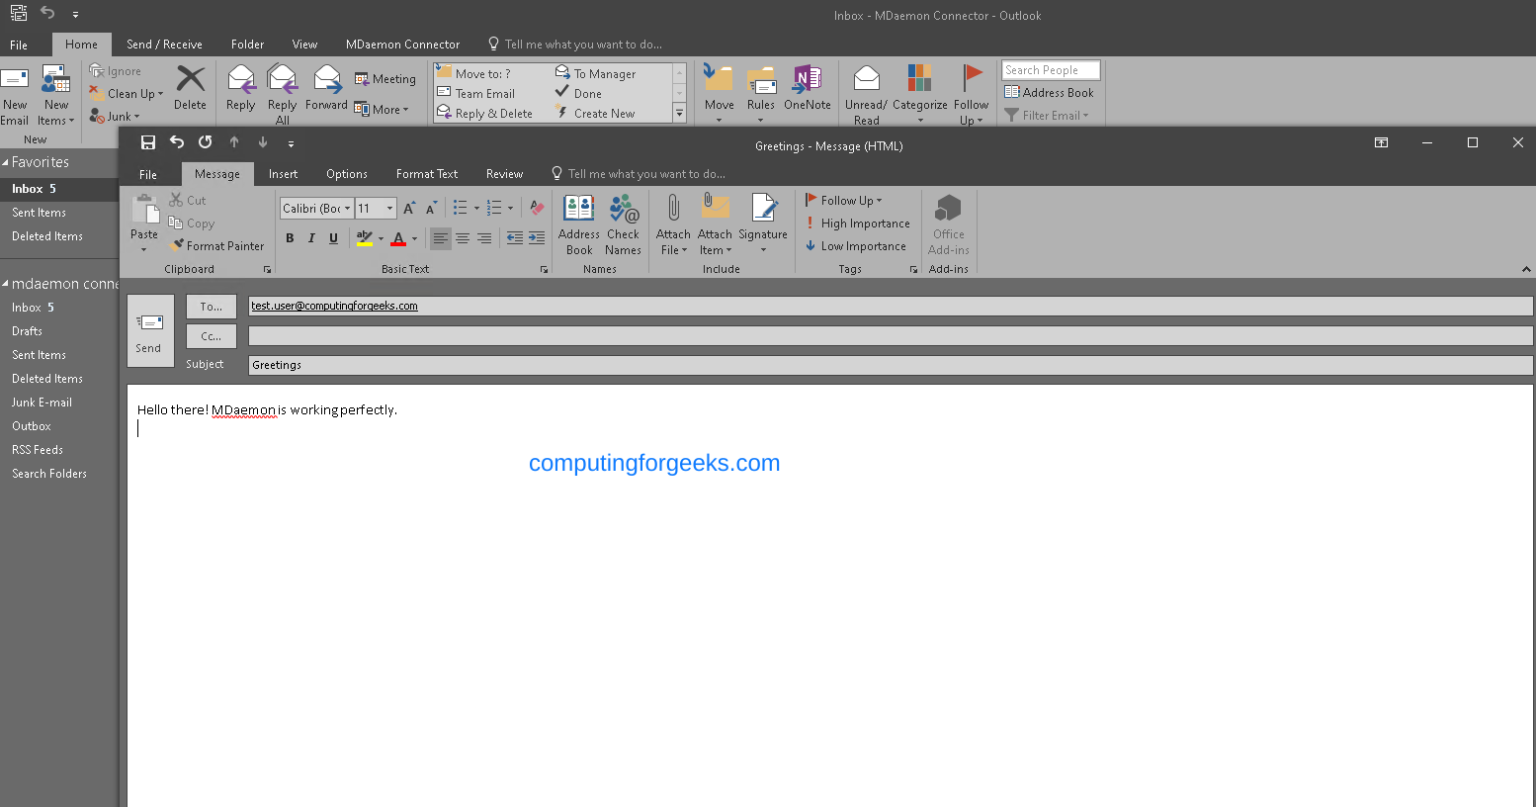Image resolution: width=1536 pixels, height=807 pixels.
Task: Switch to the Insert ribbon tab
Action: click(283, 173)
